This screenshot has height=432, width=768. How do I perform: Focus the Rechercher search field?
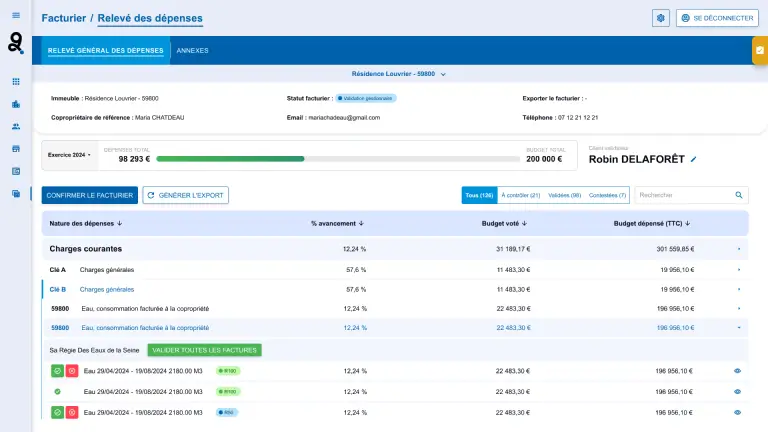(x=692, y=195)
